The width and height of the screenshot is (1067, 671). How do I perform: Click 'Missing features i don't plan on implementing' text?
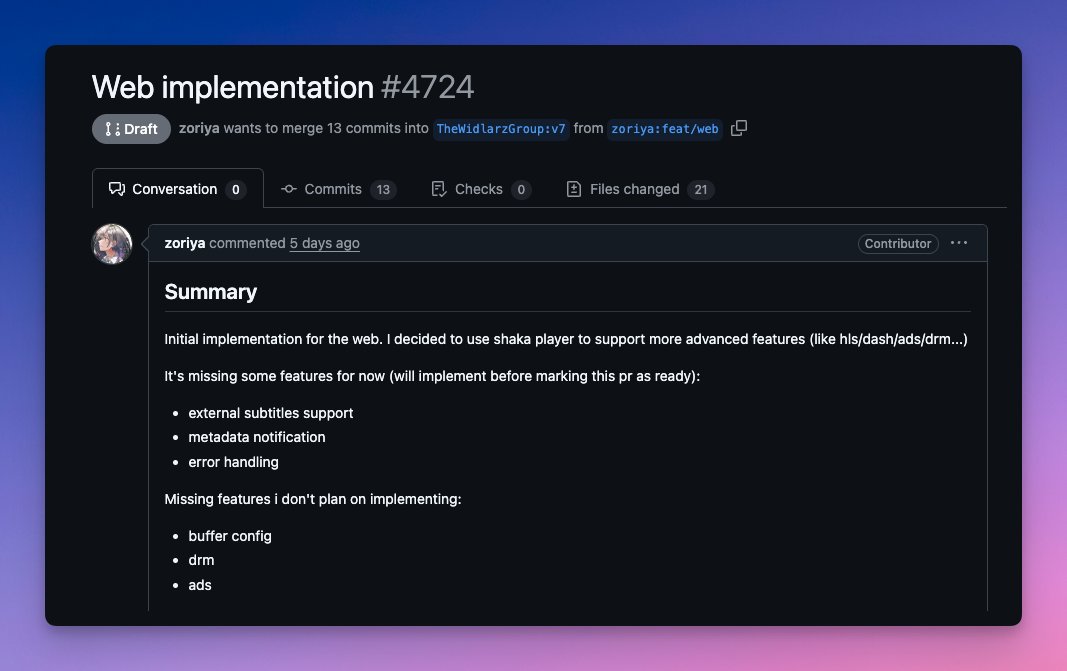313,499
